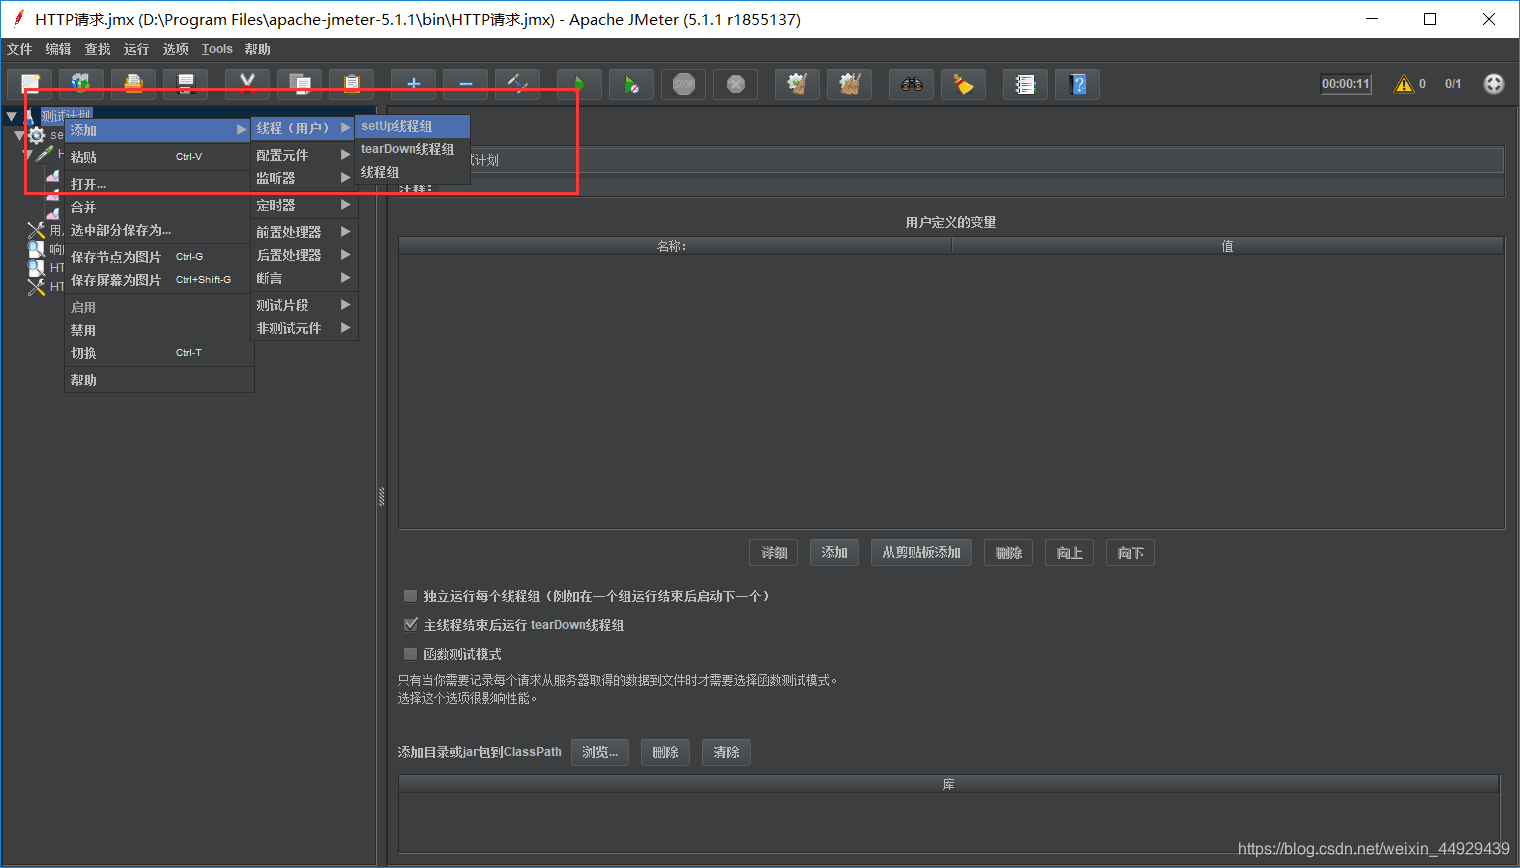The width and height of the screenshot is (1520, 868).
Task: Click the Clear All brooms toolbar icon
Action: (849, 84)
